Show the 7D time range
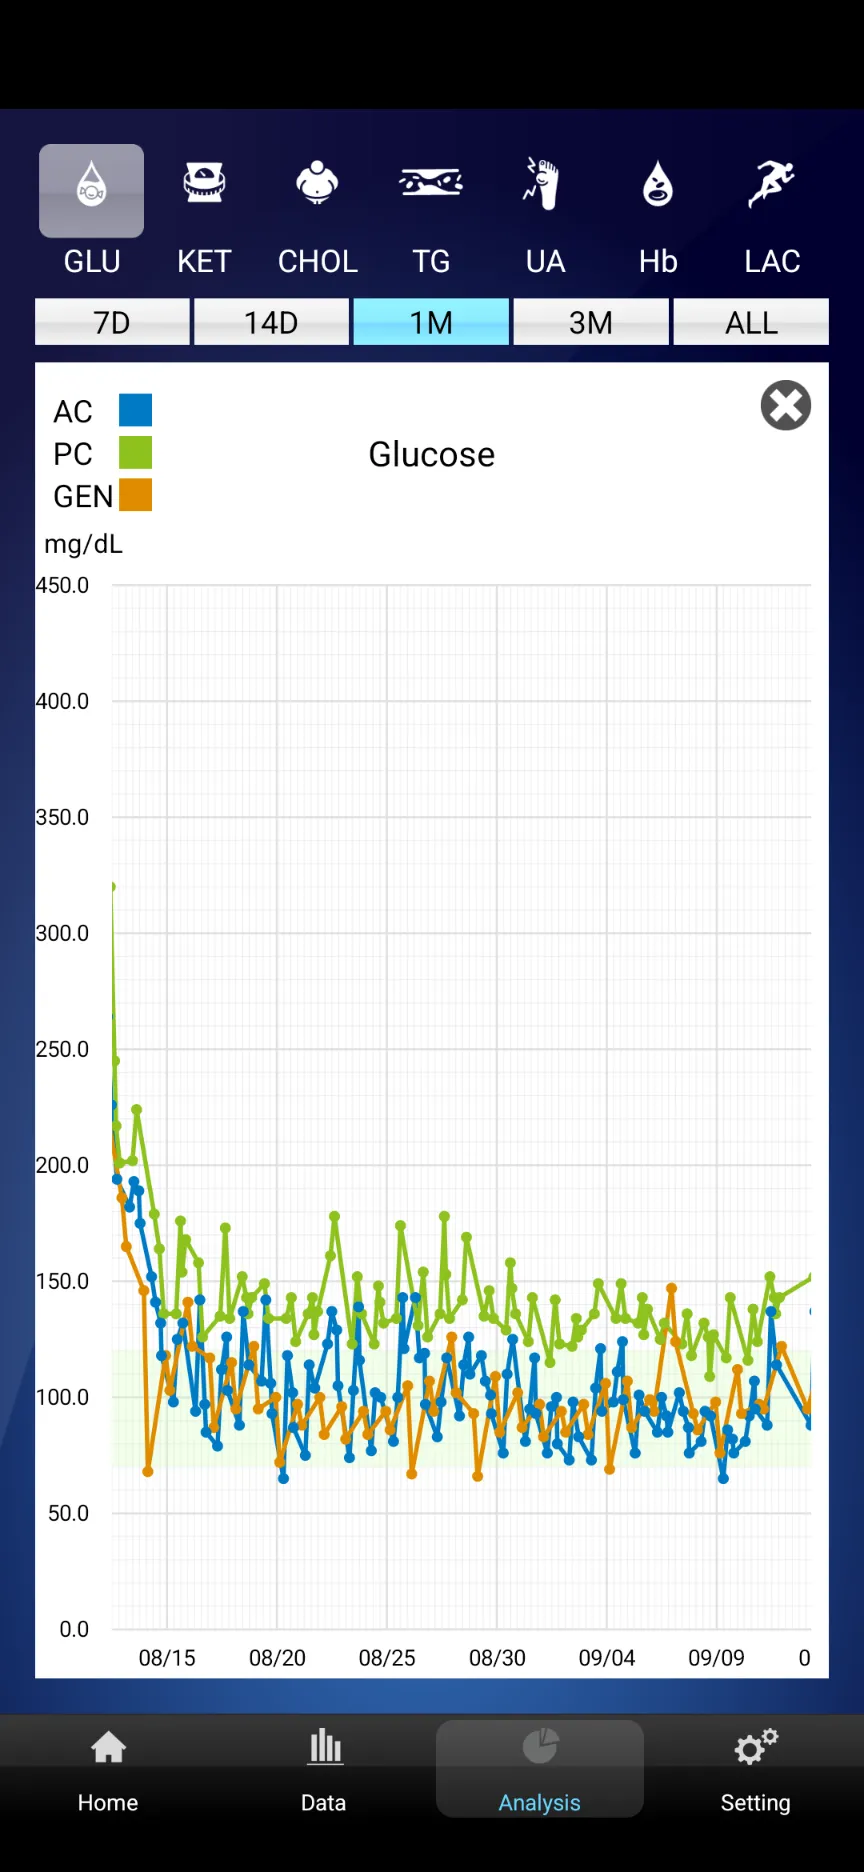Image resolution: width=864 pixels, height=1872 pixels. tap(112, 322)
